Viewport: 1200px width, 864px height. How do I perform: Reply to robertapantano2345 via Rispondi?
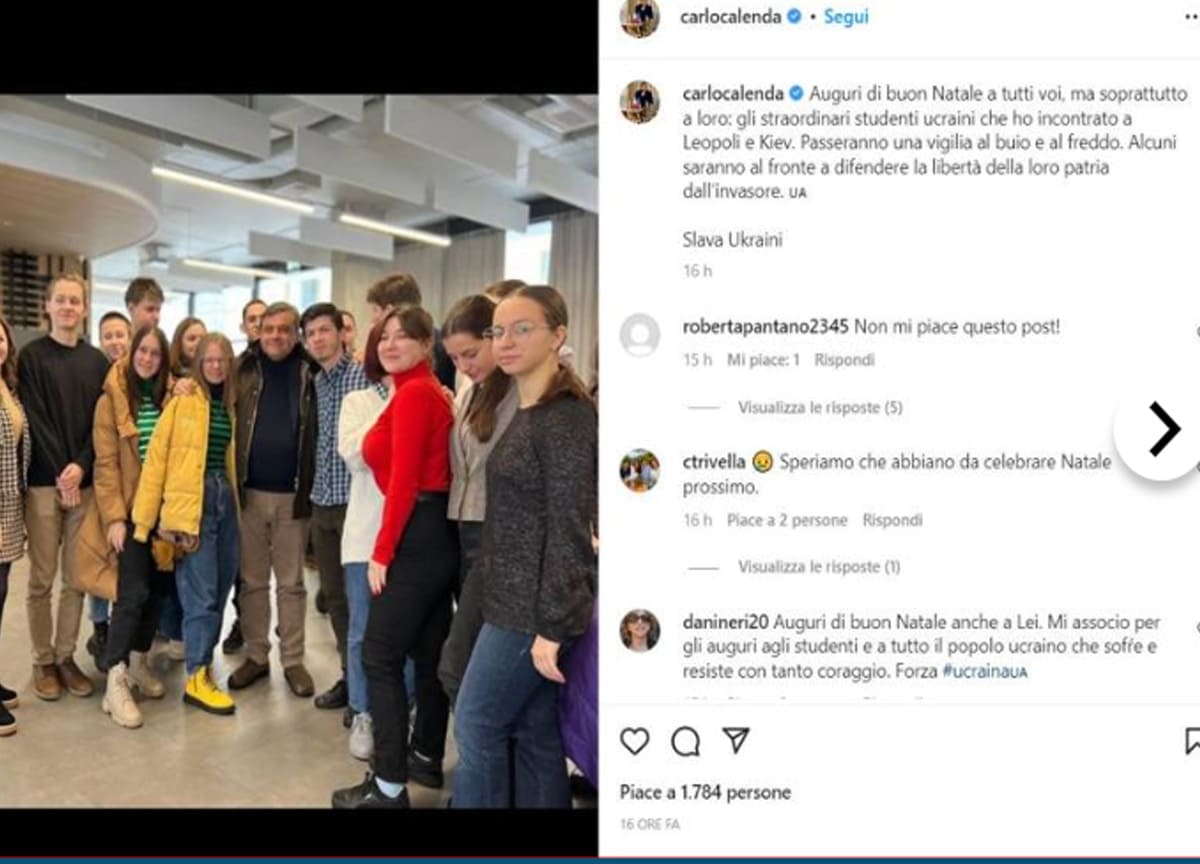(846, 360)
